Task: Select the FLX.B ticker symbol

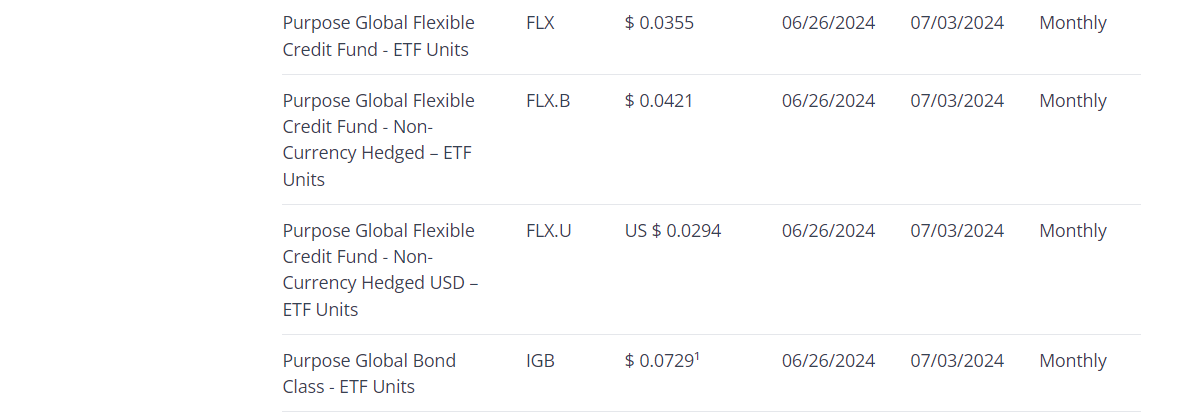Action: point(548,101)
